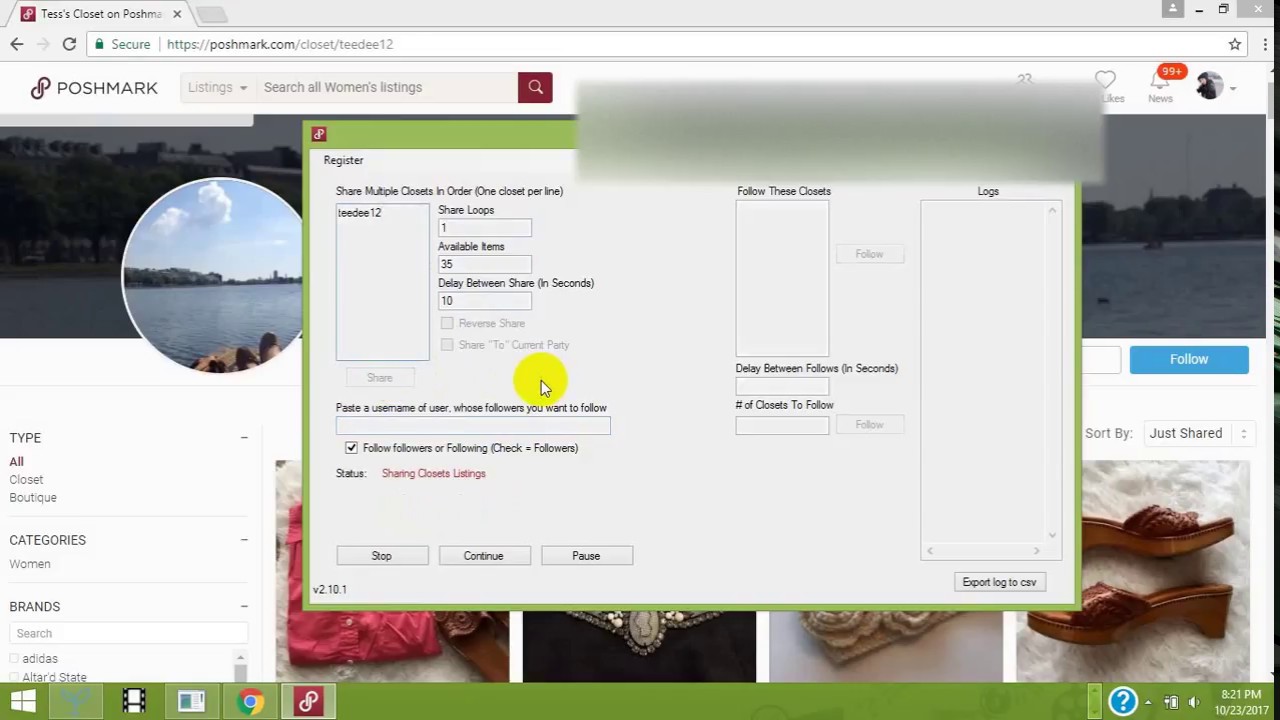Click the username to follow input field

[x=473, y=426]
